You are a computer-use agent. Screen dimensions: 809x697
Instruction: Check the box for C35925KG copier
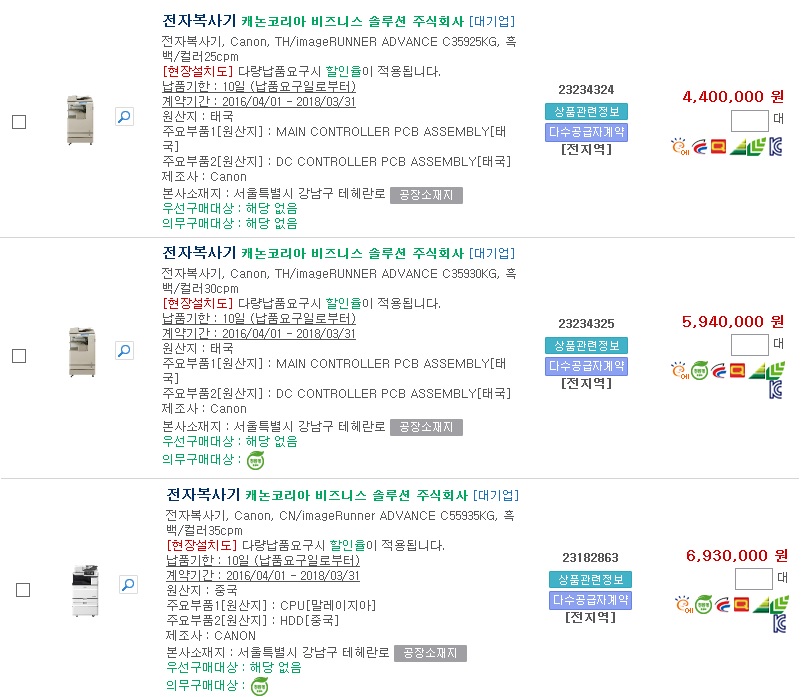(19, 122)
